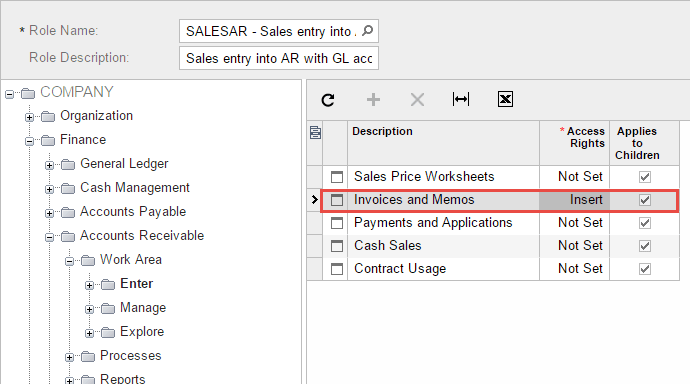Select the Explore tree item label
The height and width of the screenshot is (384, 690).
point(142,332)
